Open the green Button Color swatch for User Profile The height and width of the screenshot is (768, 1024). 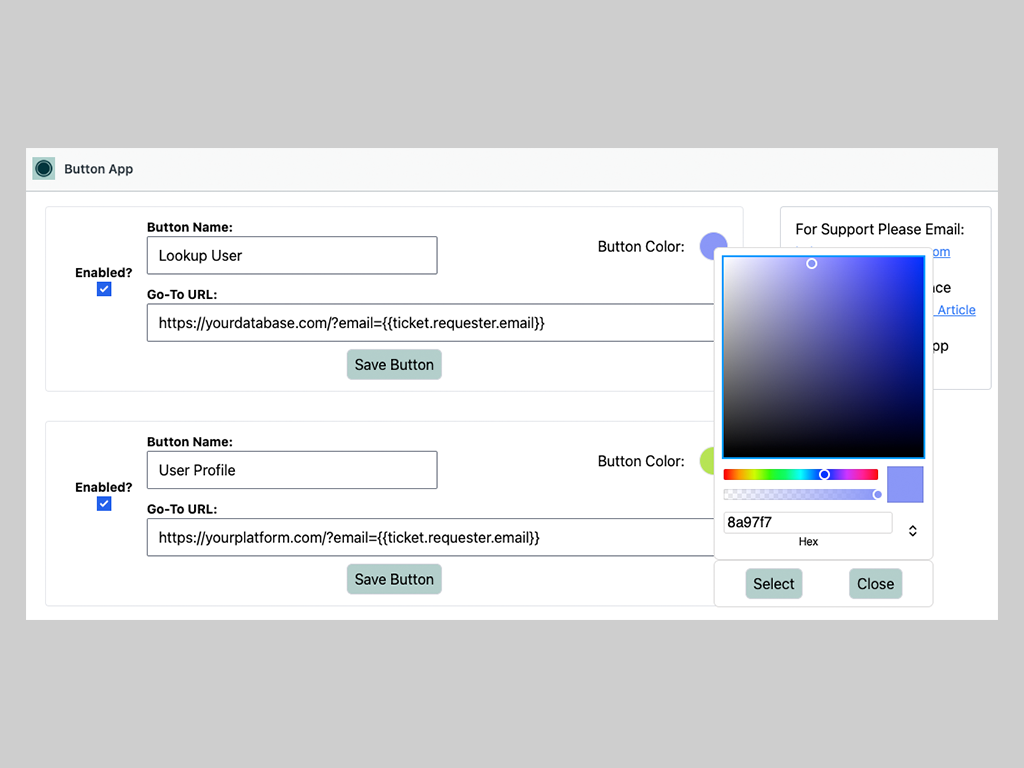[x=706, y=460]
